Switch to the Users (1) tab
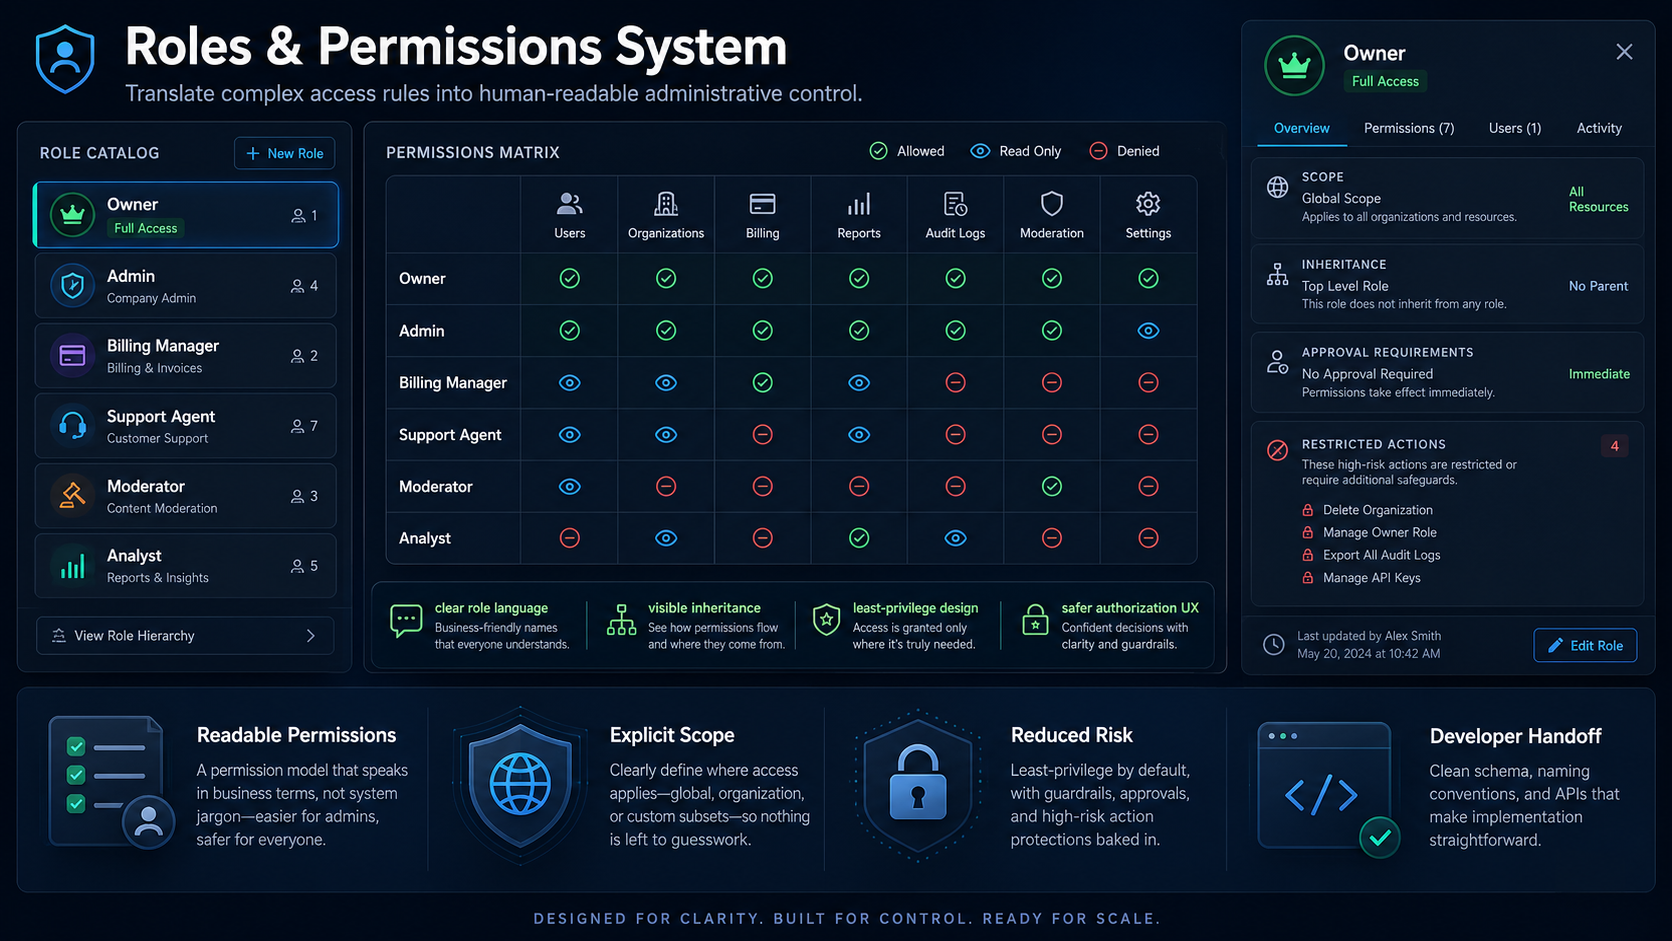This screenshot has width=1672, height=941. click(1514, 128)
